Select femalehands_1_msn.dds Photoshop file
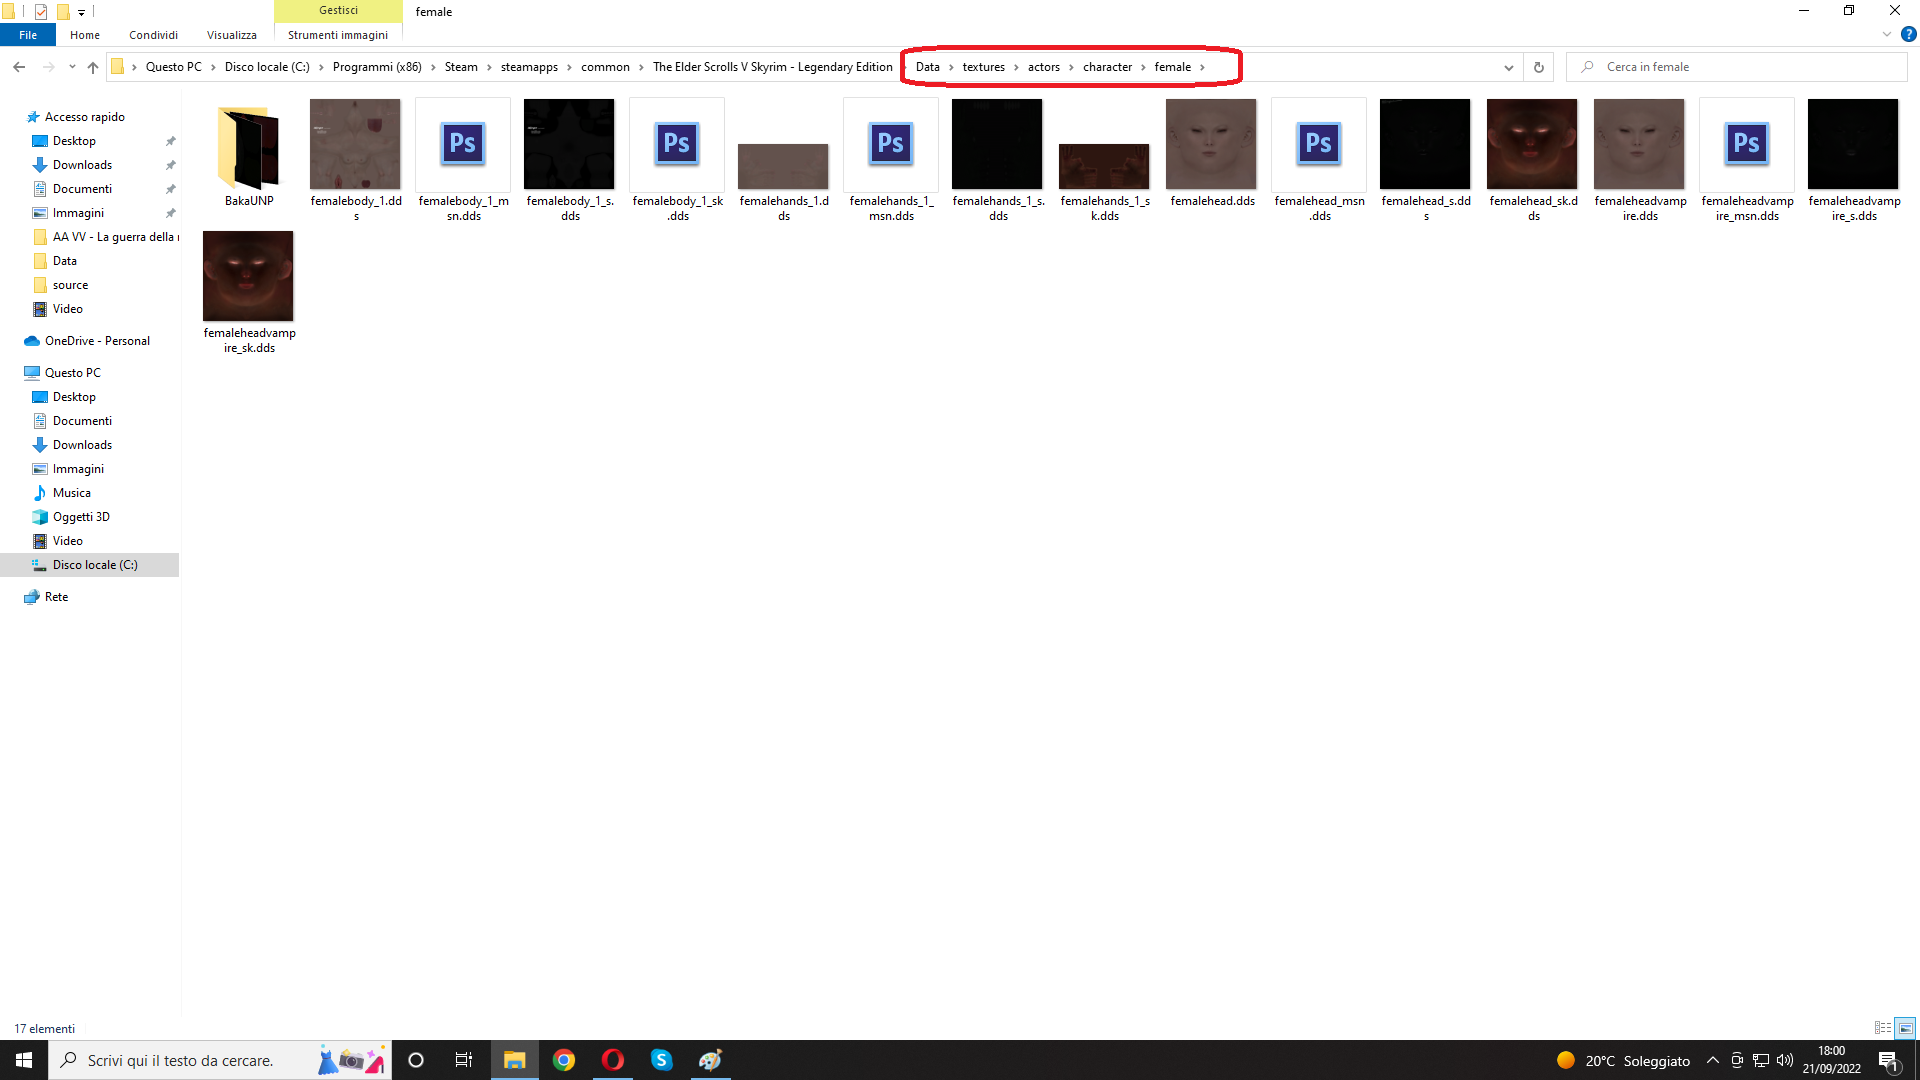This screenshot has width=1920, height=1080. tap(891, 160)
